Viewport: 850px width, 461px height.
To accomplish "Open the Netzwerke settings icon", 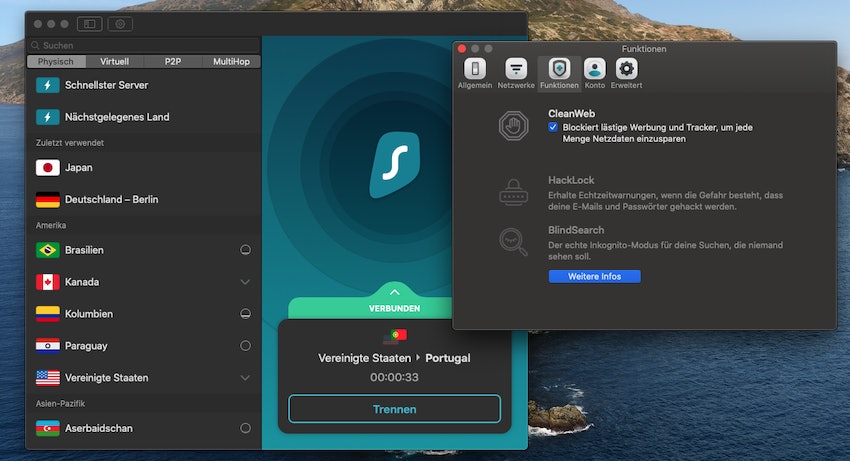I will pos(516,69).
